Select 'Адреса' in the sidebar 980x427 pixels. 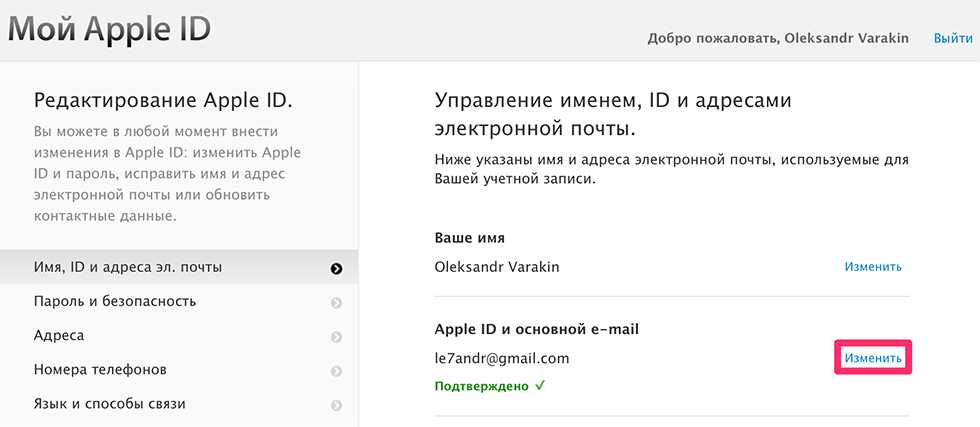[x=59, y=336]
